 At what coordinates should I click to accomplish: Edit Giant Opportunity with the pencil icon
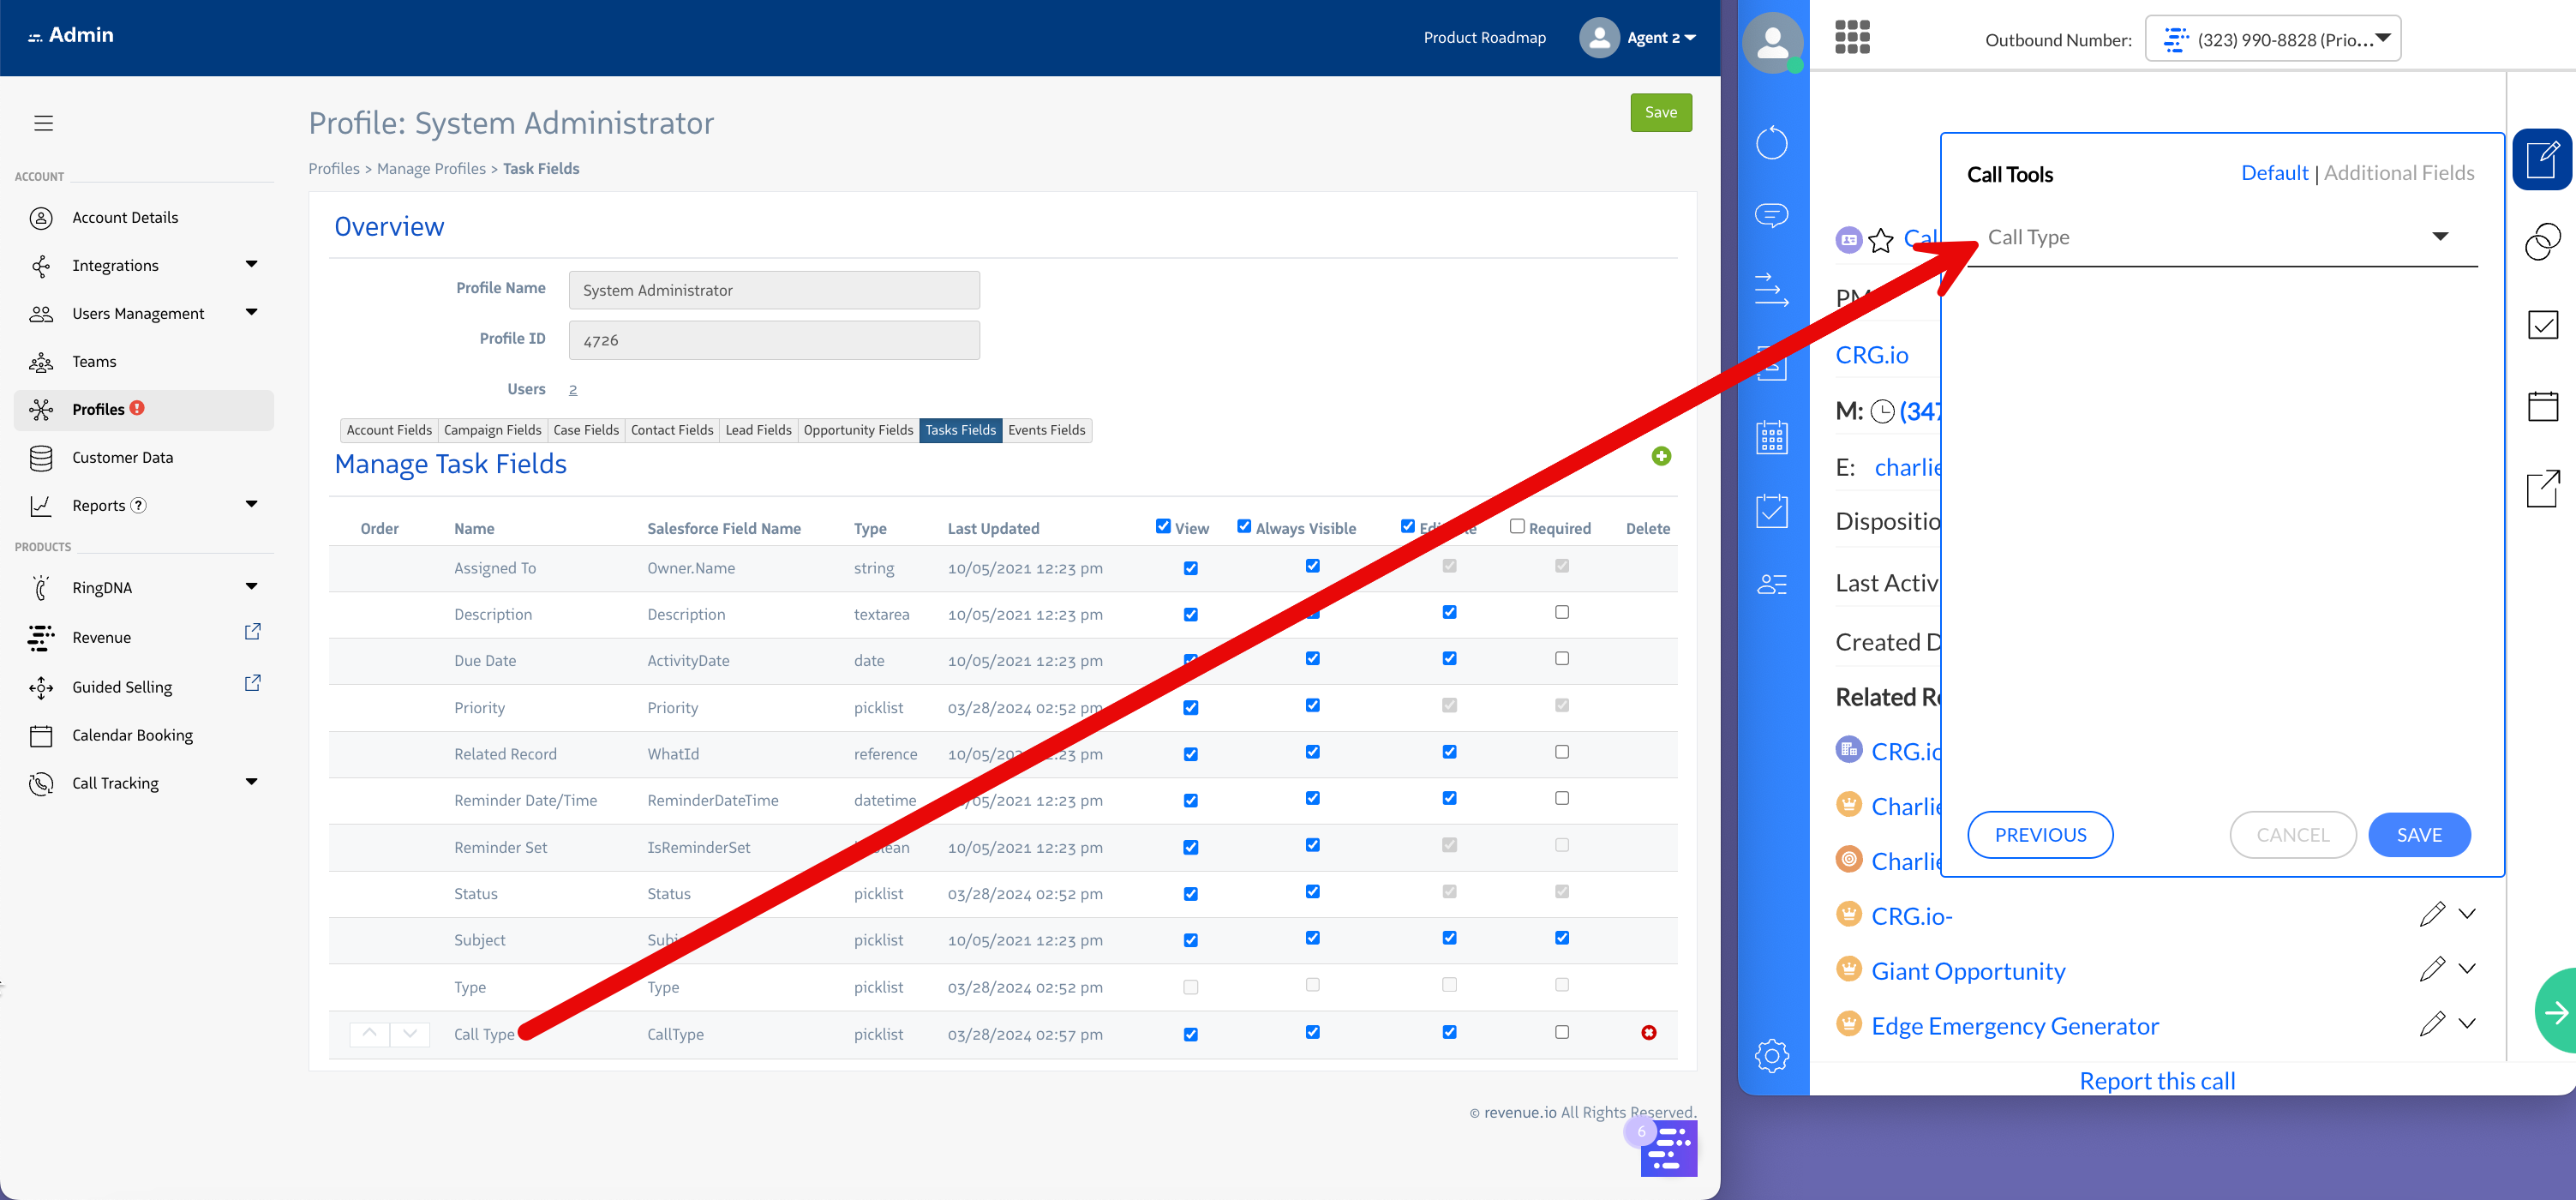click(2432, 968)
